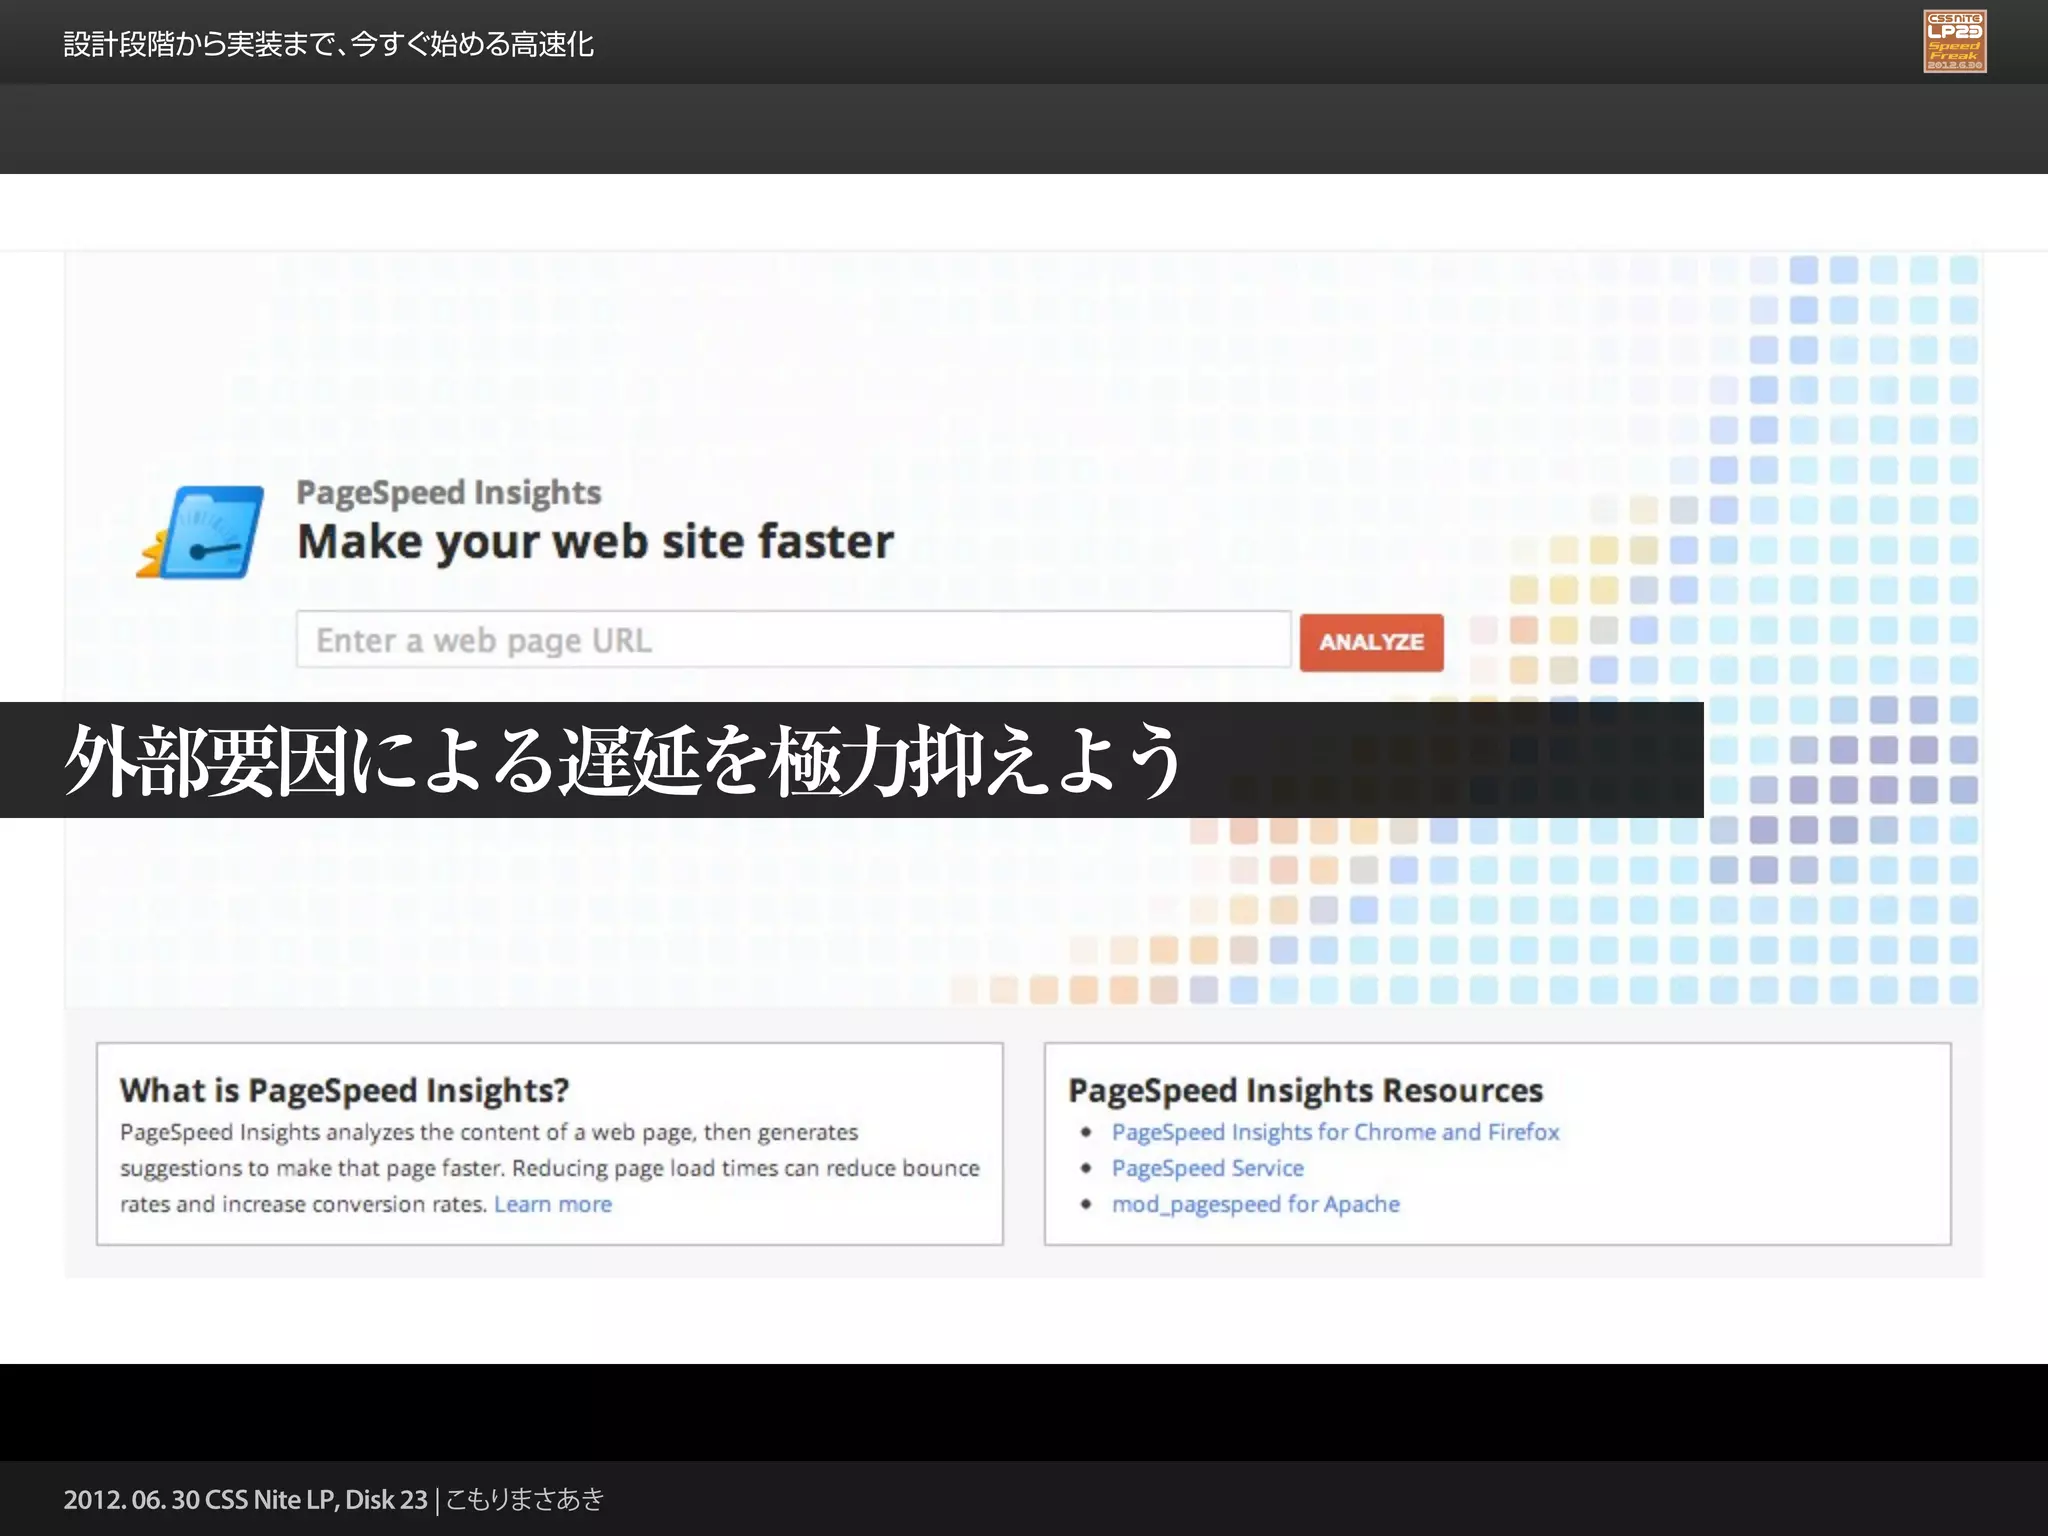Open the 'mod_pagespeed for Apache' link

(1256, 1204)
